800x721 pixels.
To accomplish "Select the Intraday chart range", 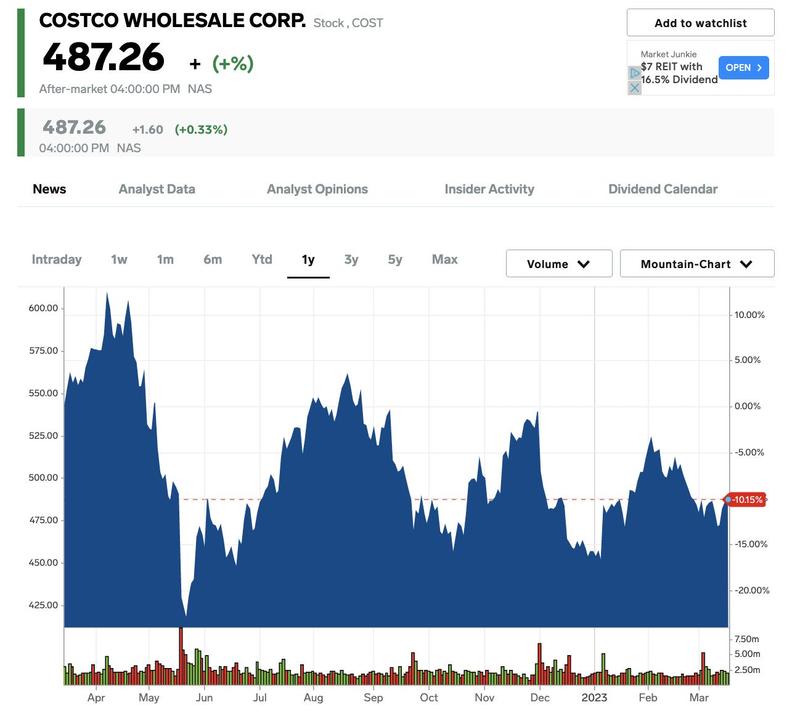I will click(x=57, y=260).
